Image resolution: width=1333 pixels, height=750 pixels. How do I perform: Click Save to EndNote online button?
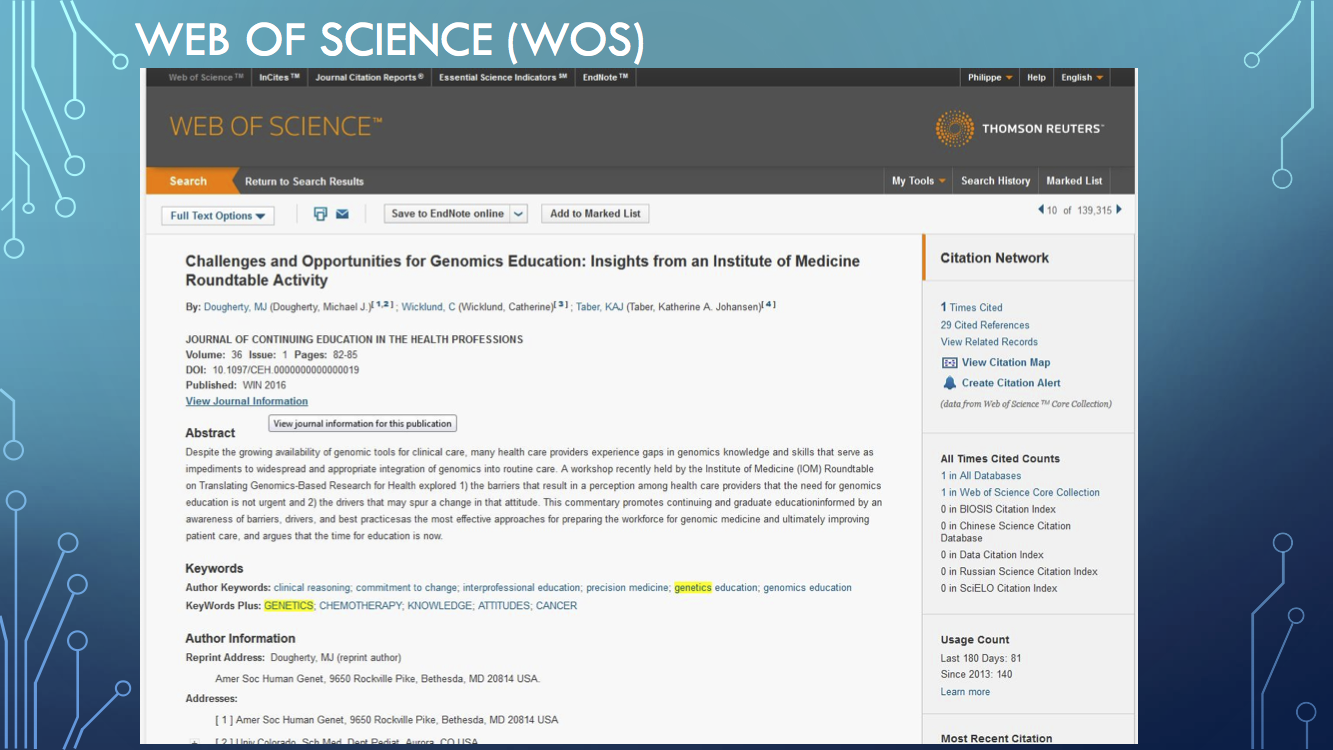coord(447,213)
